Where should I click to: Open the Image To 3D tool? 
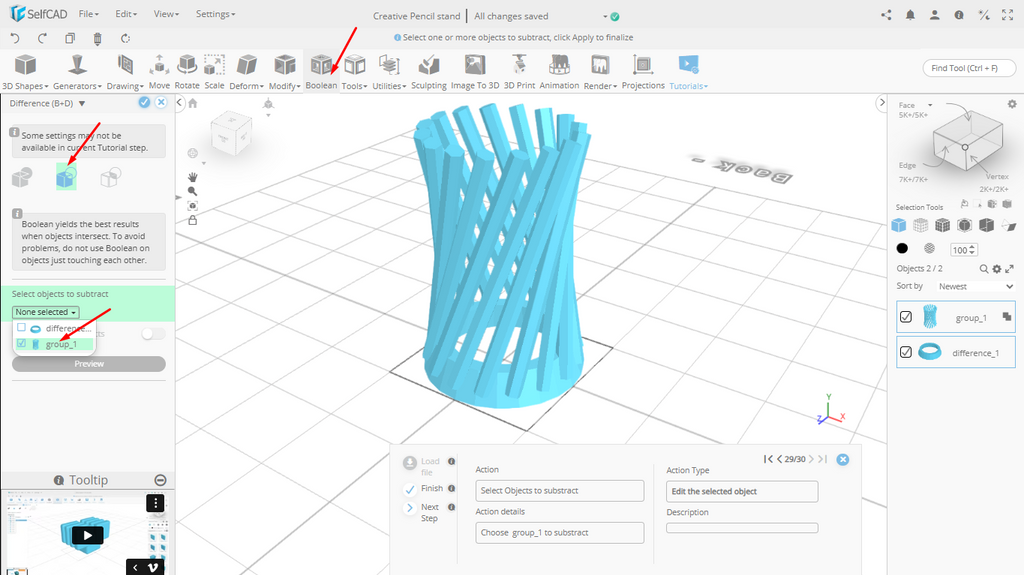click(x=475, y=72)
